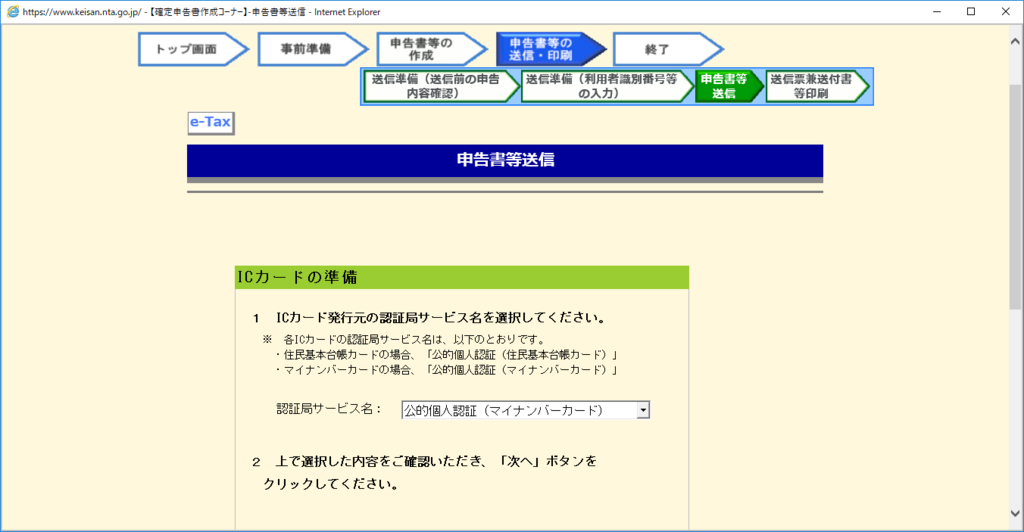
Task: Select the green 申告書等送信 sub-step
Action: [x=728, y=86]
